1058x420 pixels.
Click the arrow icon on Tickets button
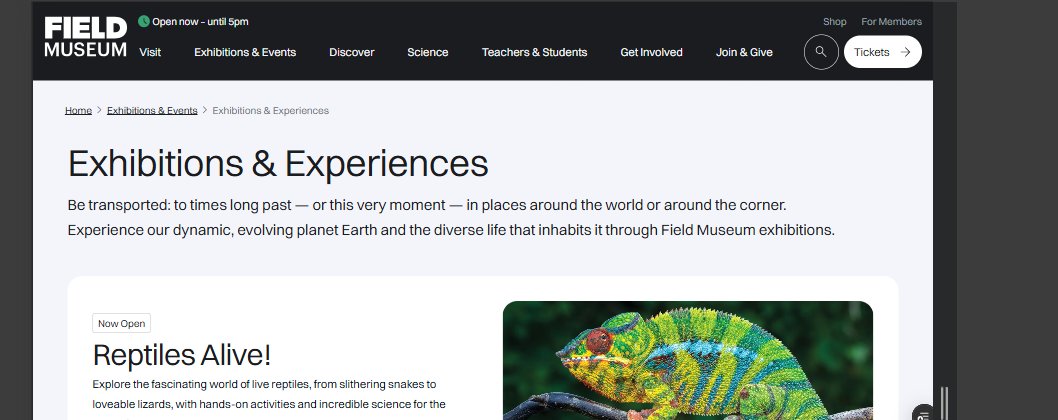point(905,52)
